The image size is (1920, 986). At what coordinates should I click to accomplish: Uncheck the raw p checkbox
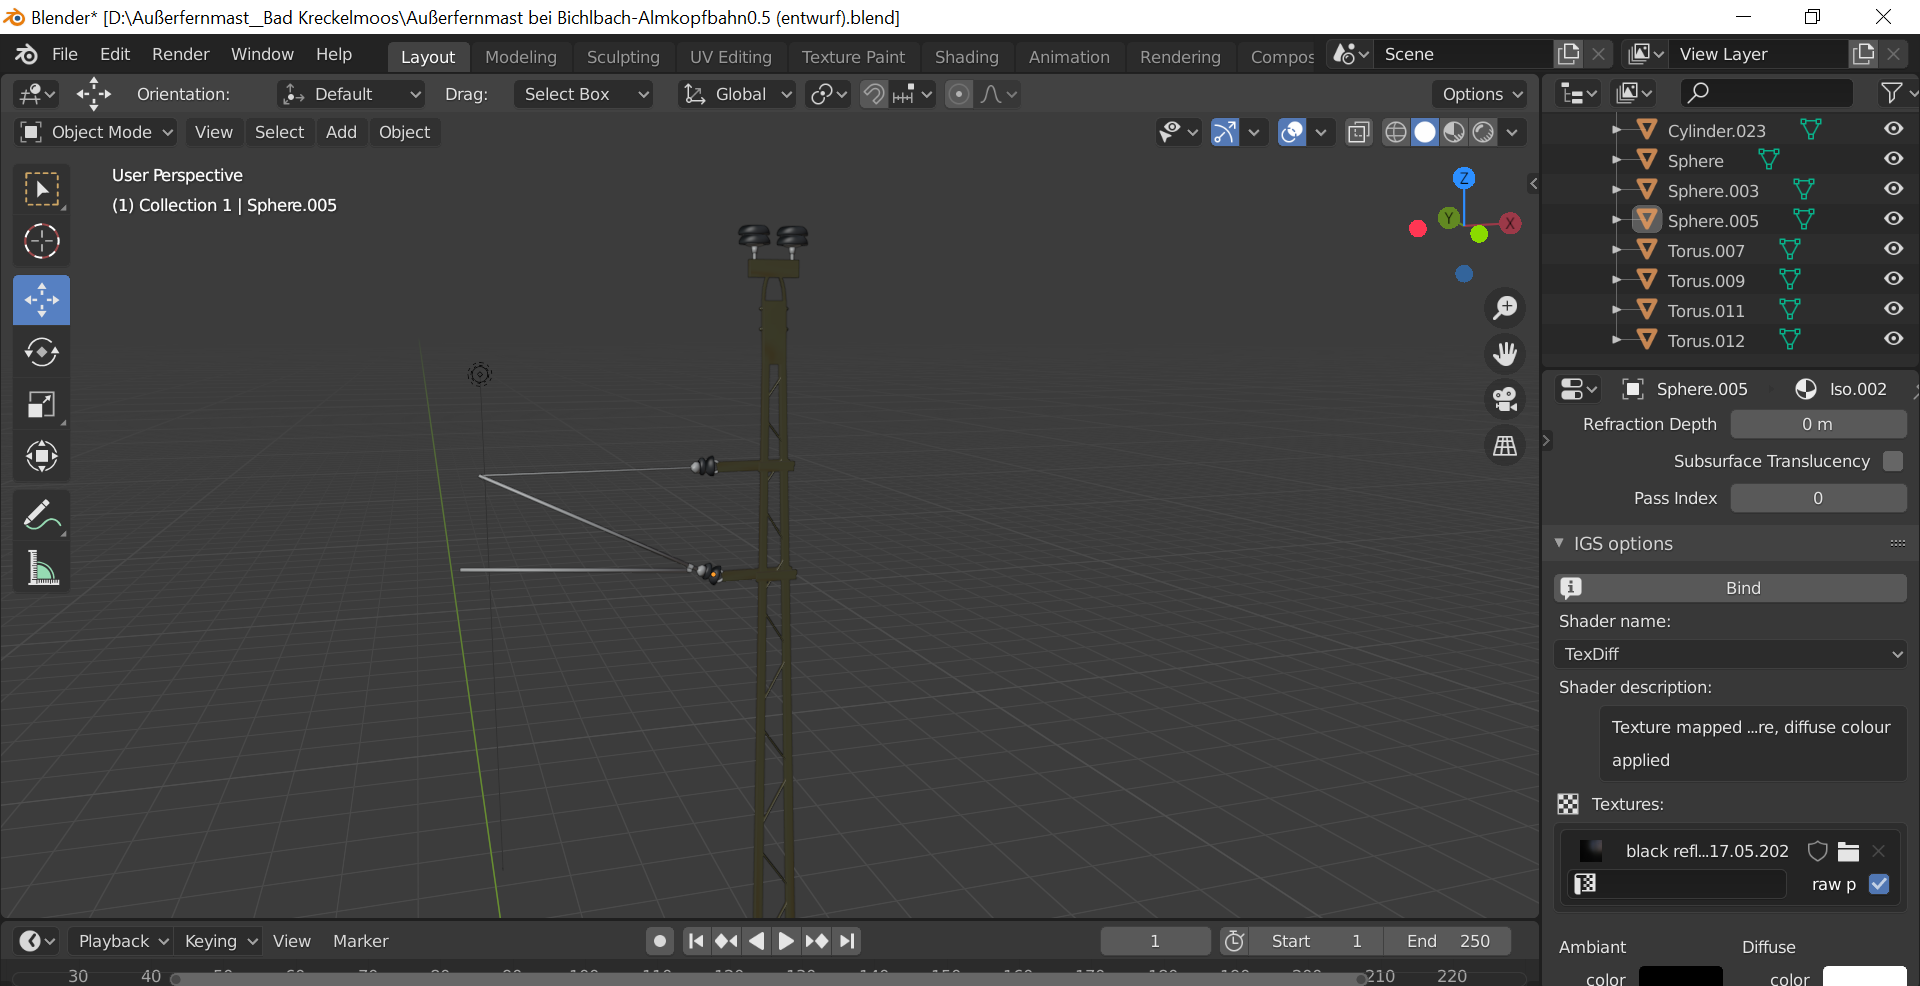1879,884
